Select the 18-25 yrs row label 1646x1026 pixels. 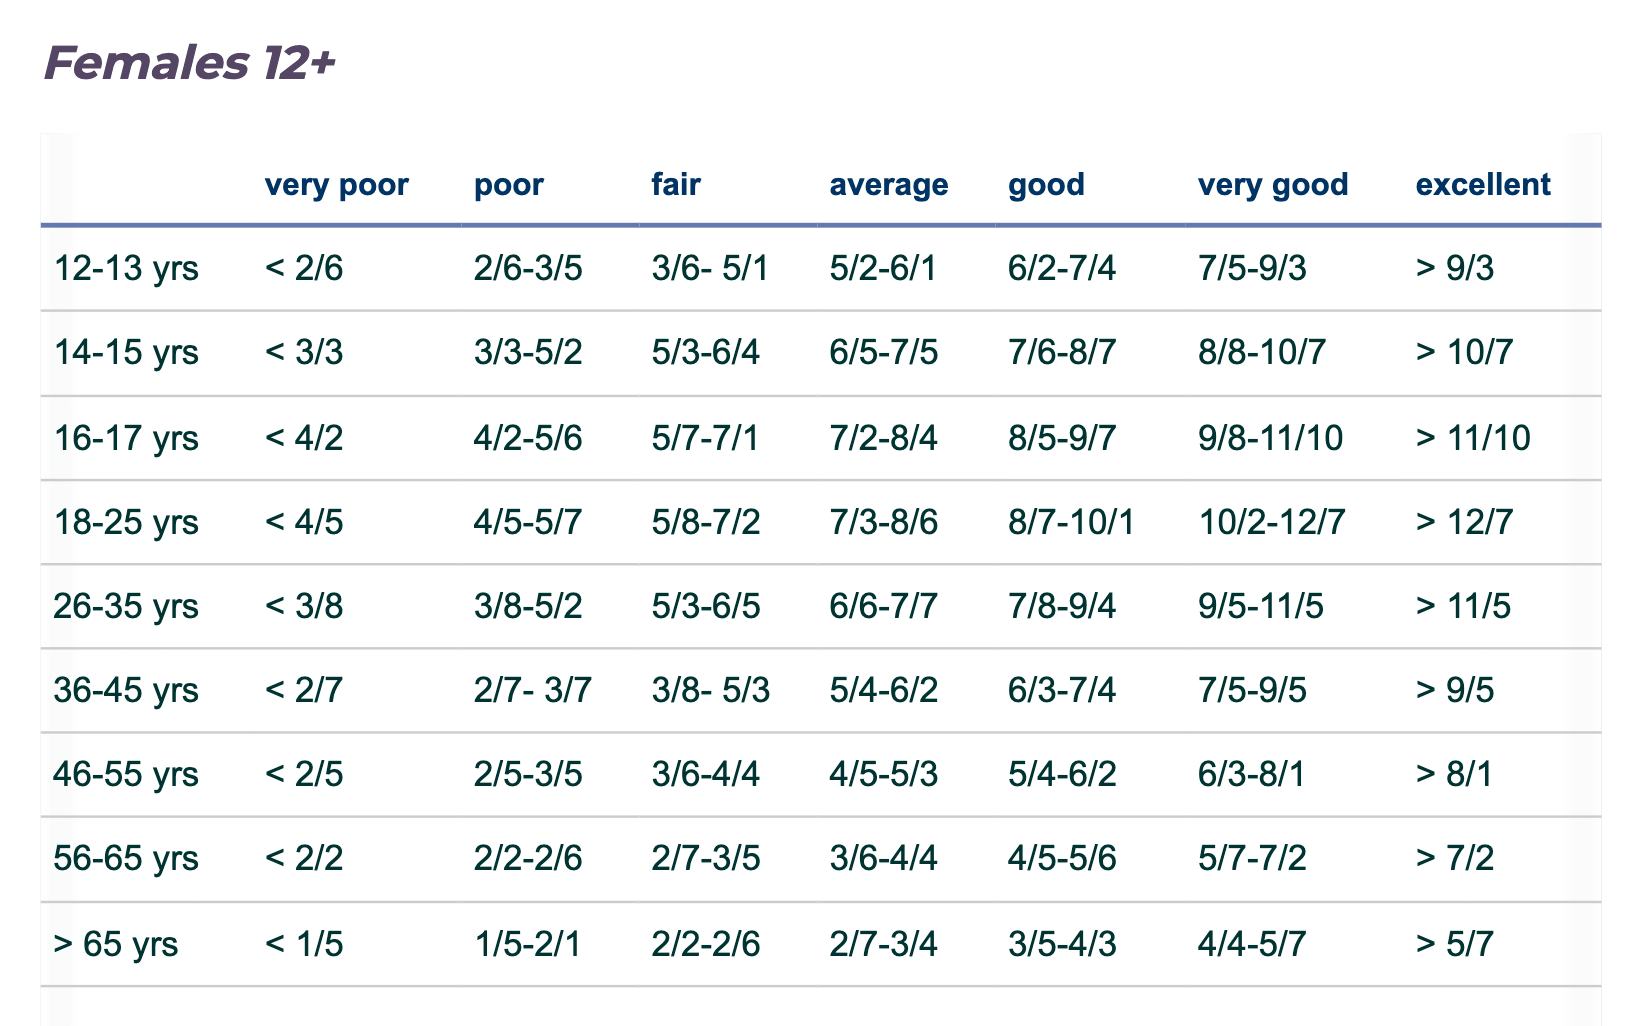(126, 523)
